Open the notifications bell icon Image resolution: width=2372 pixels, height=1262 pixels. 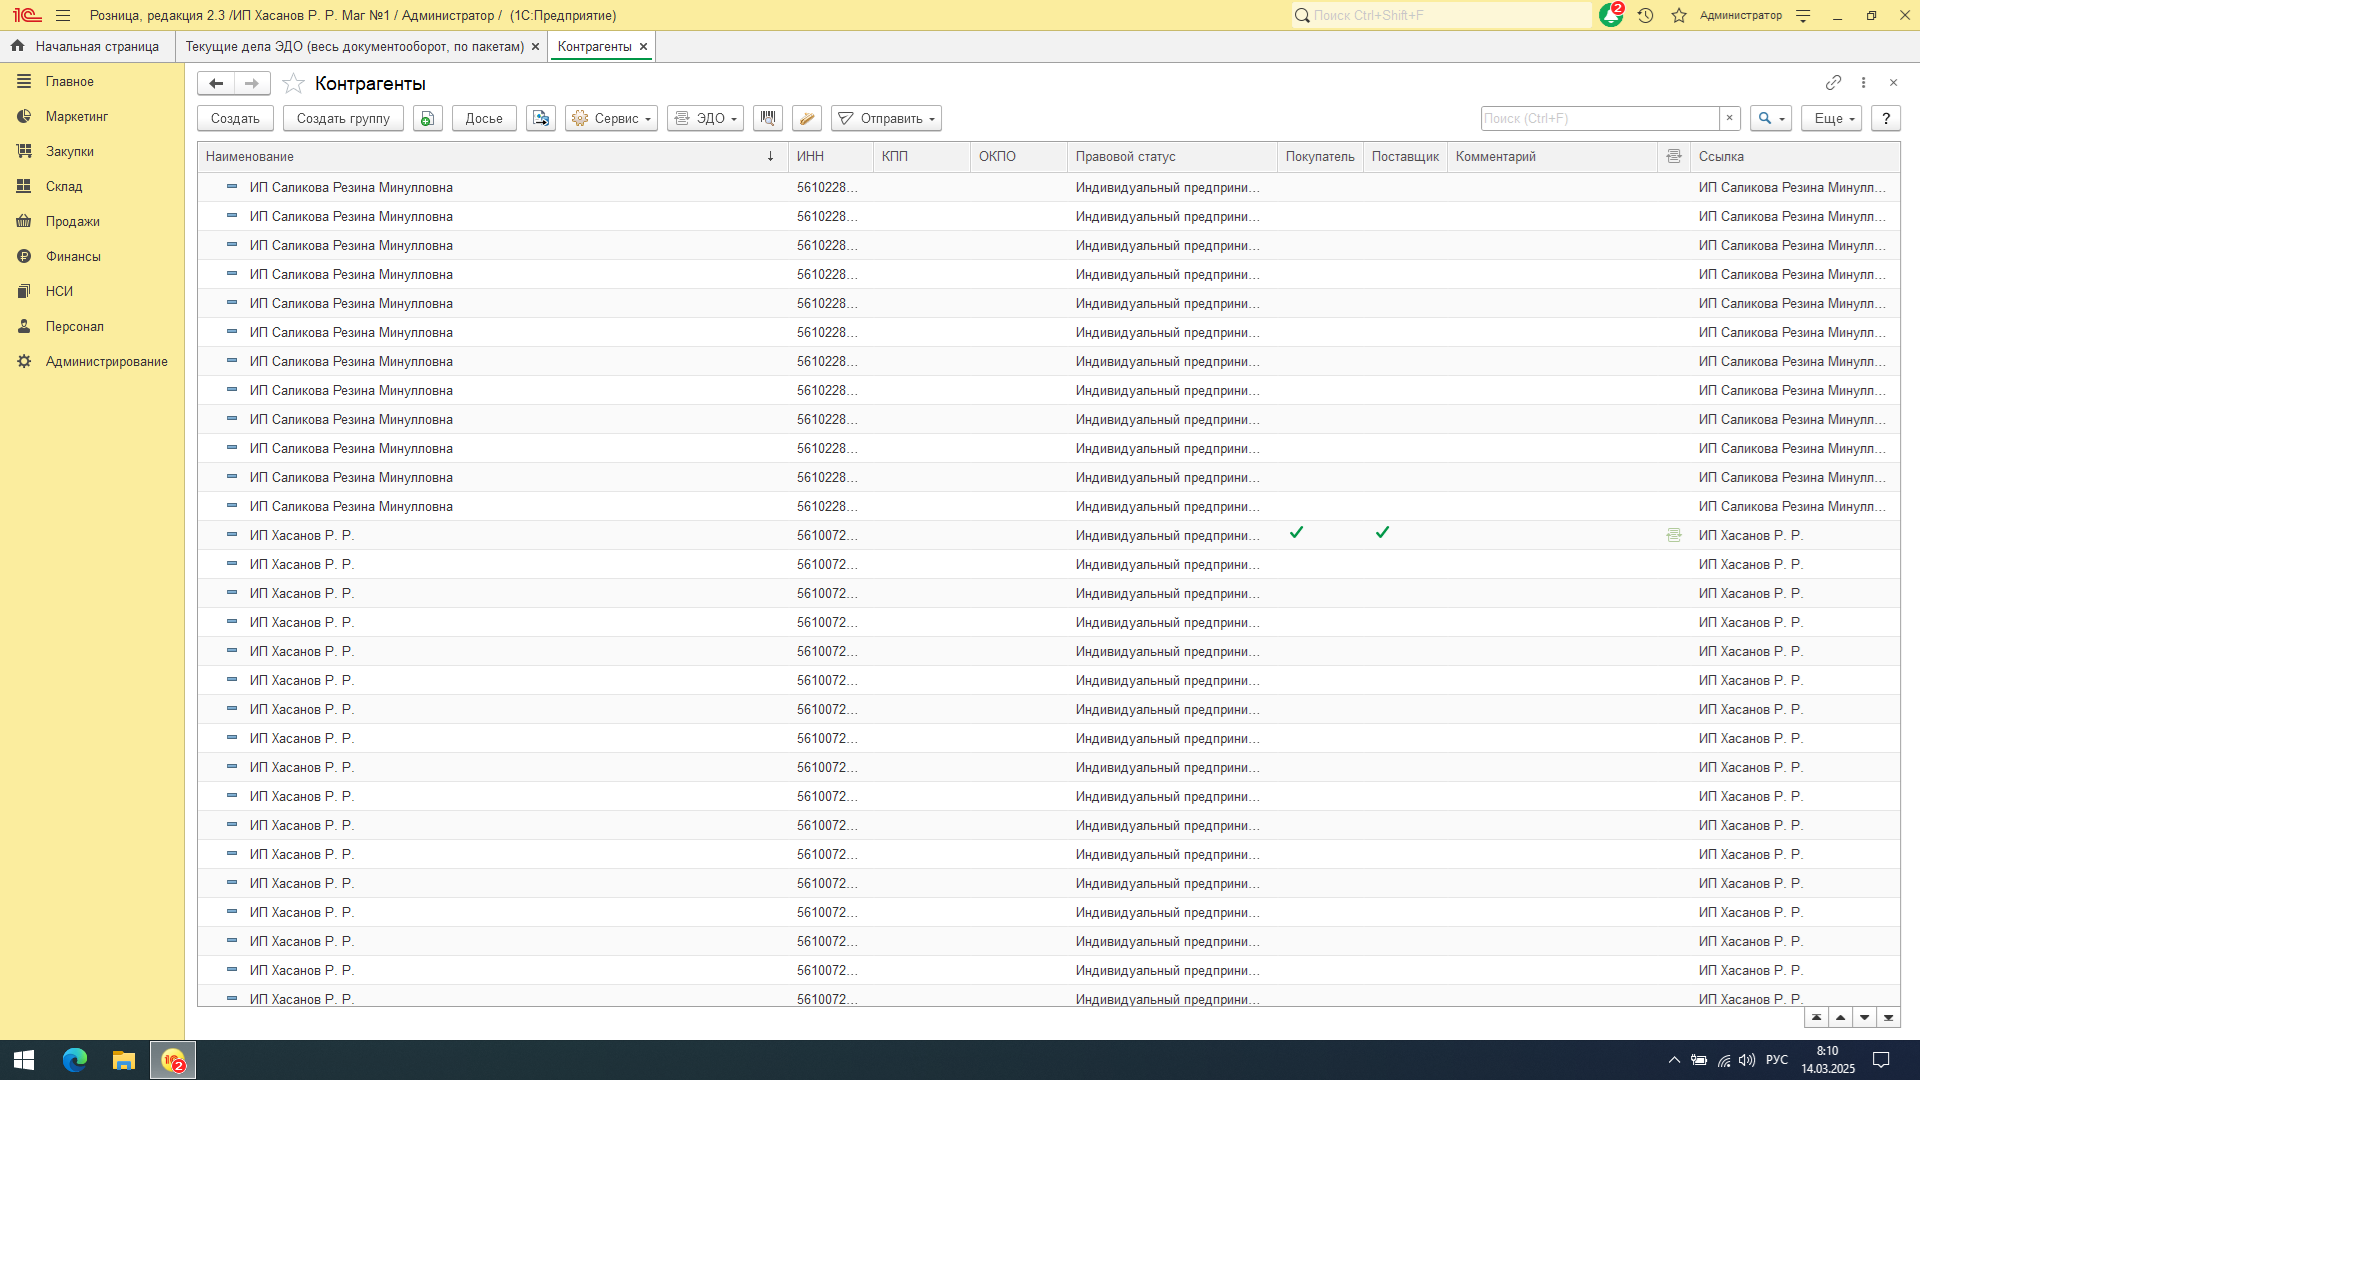tap(1610, 15)
